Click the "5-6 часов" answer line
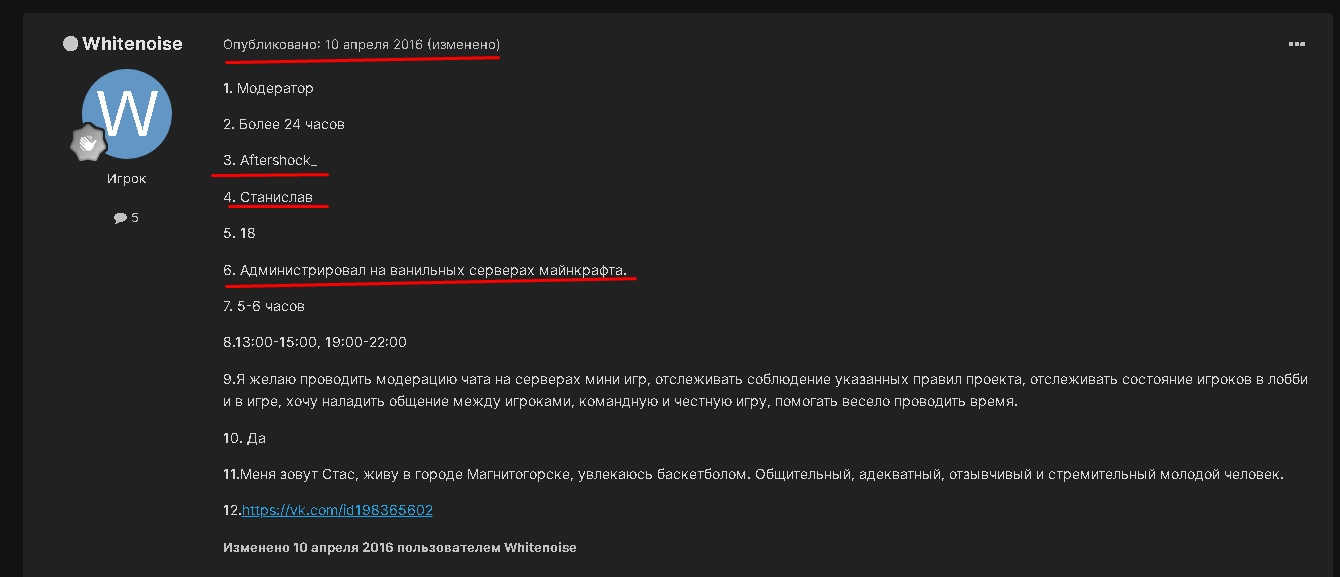This screenshot has height=577, width=1340. pos(270,306)
